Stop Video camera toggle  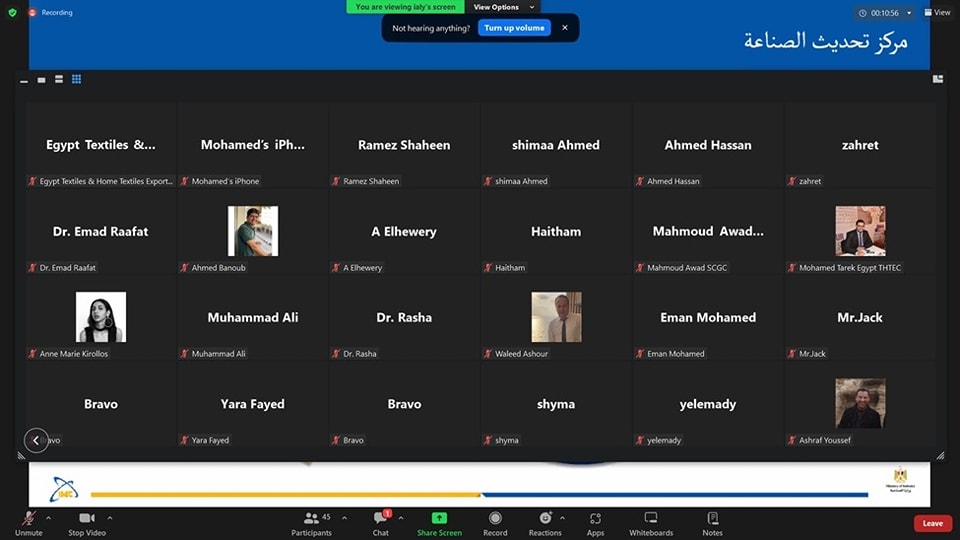coord(89,521)
